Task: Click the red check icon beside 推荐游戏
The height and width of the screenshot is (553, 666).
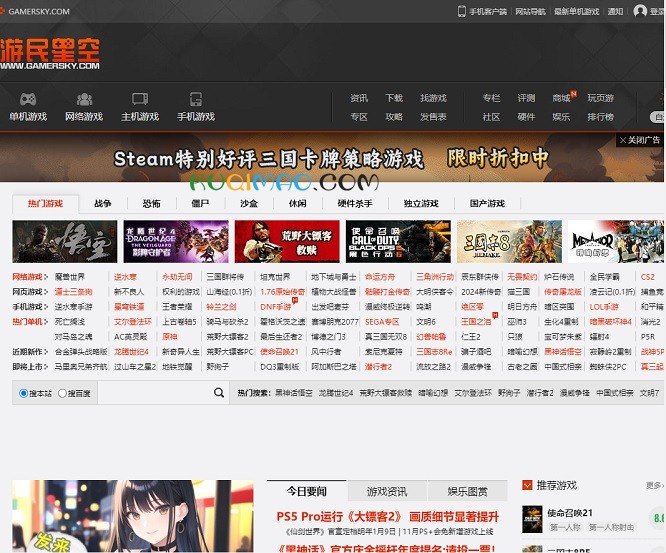Action: point(527,485)
